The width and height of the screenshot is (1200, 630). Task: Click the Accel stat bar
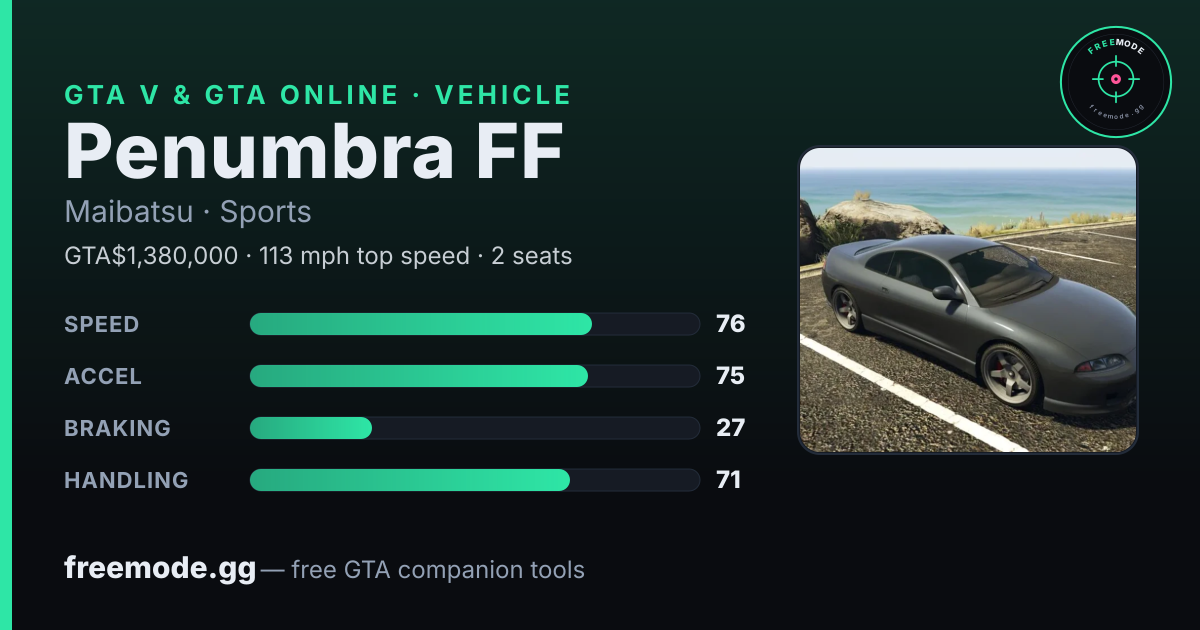tap(474, 376)
